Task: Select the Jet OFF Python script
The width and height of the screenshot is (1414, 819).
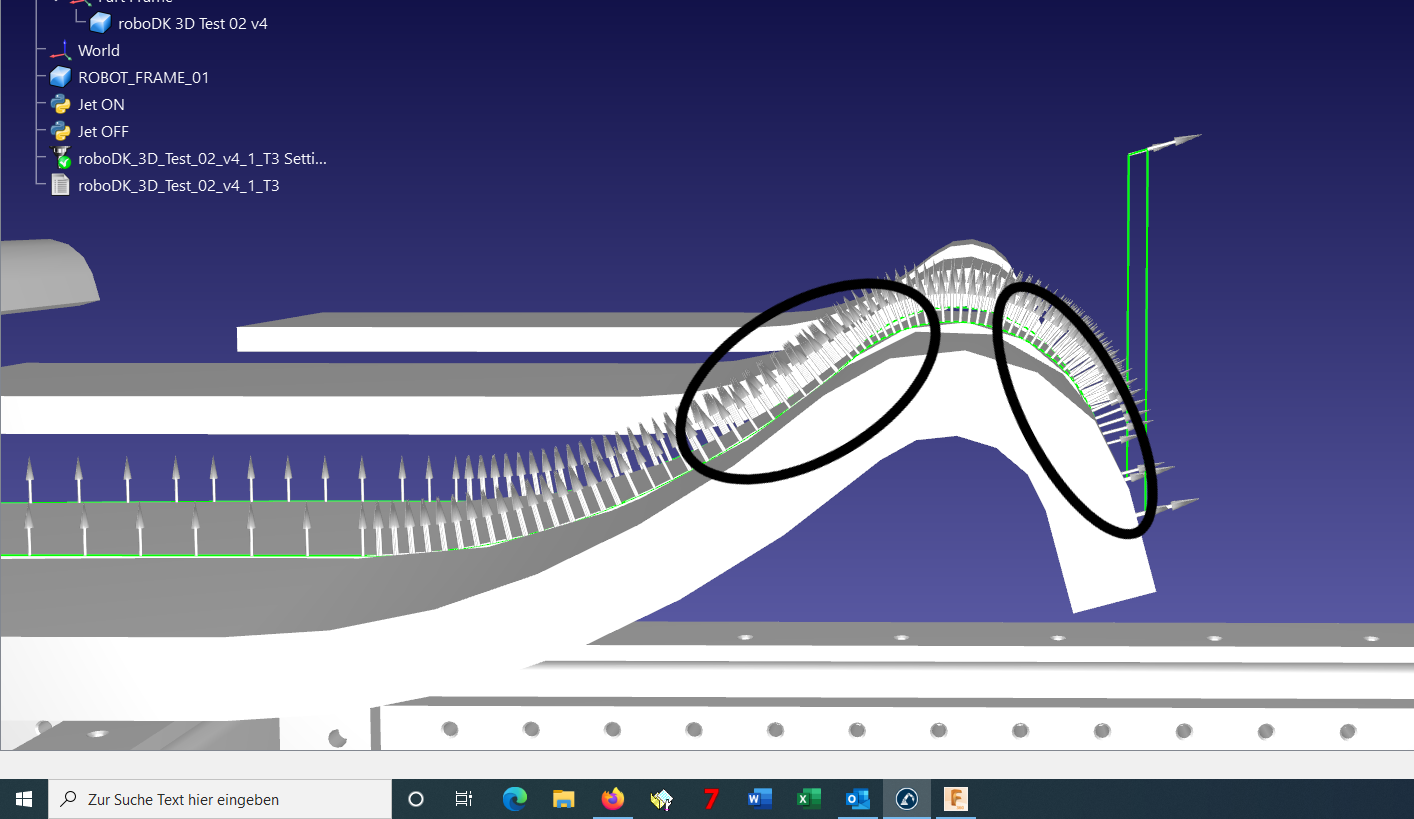Action: click(x=103, y=131)
